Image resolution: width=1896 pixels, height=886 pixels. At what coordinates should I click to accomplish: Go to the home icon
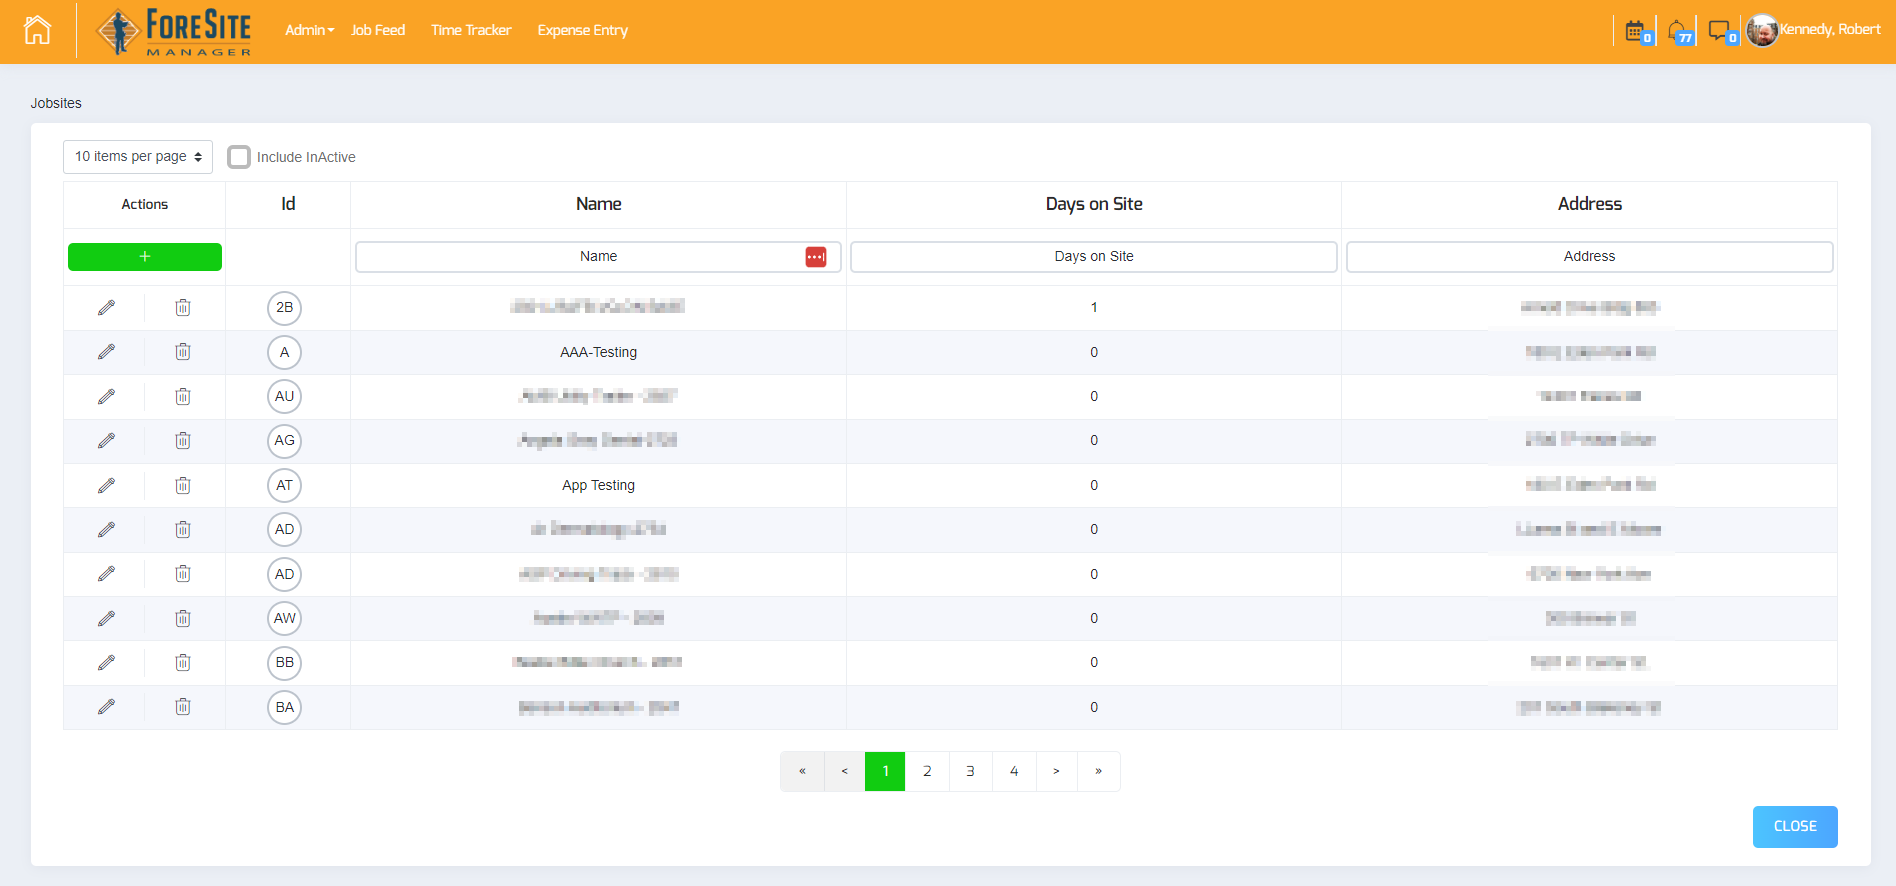[37, 30]
